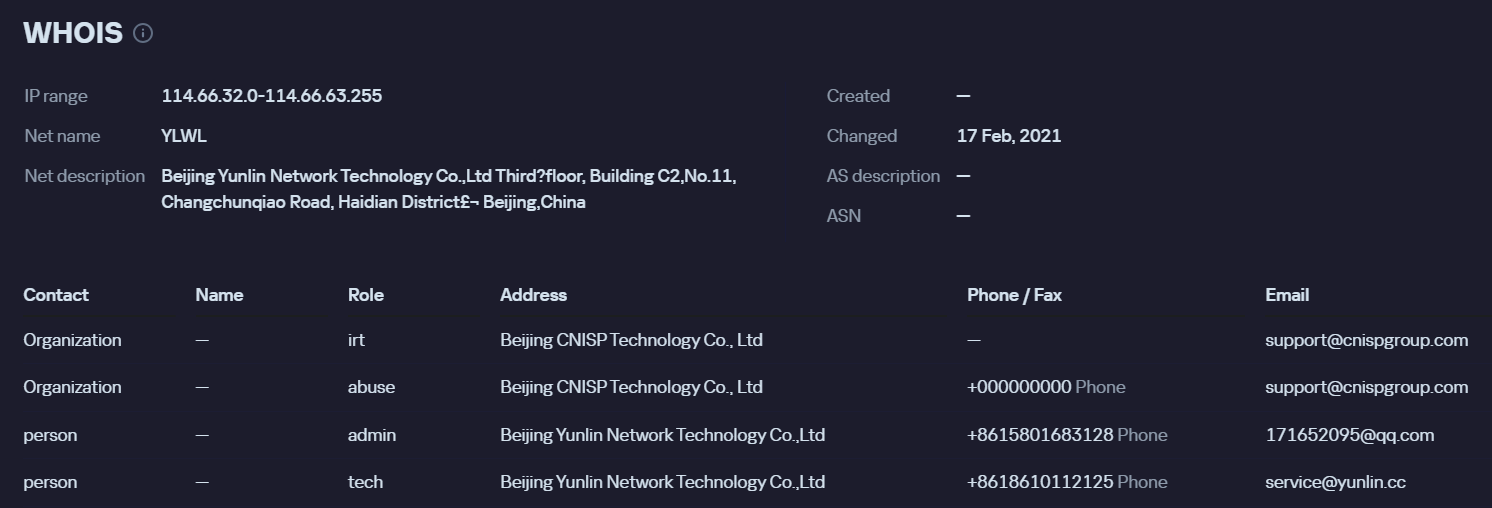Click the WHOIS section heading
Screen dimensions: 1492x508
(72, 33)
